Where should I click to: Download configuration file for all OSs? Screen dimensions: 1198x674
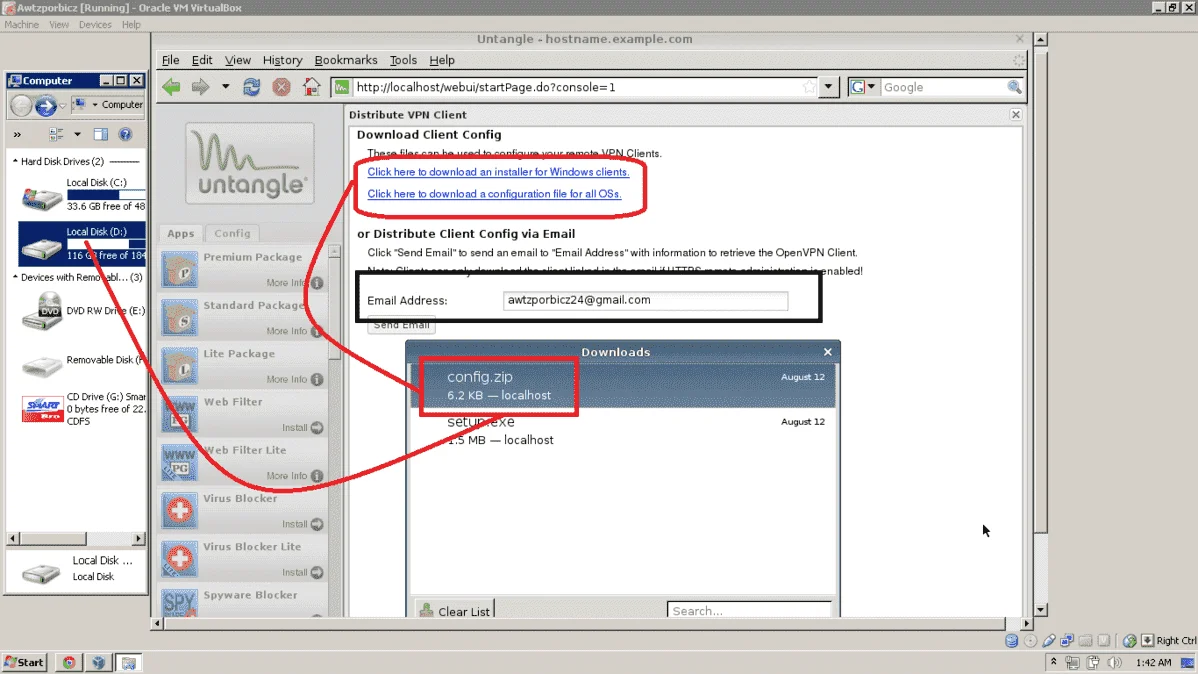point(494,194)
